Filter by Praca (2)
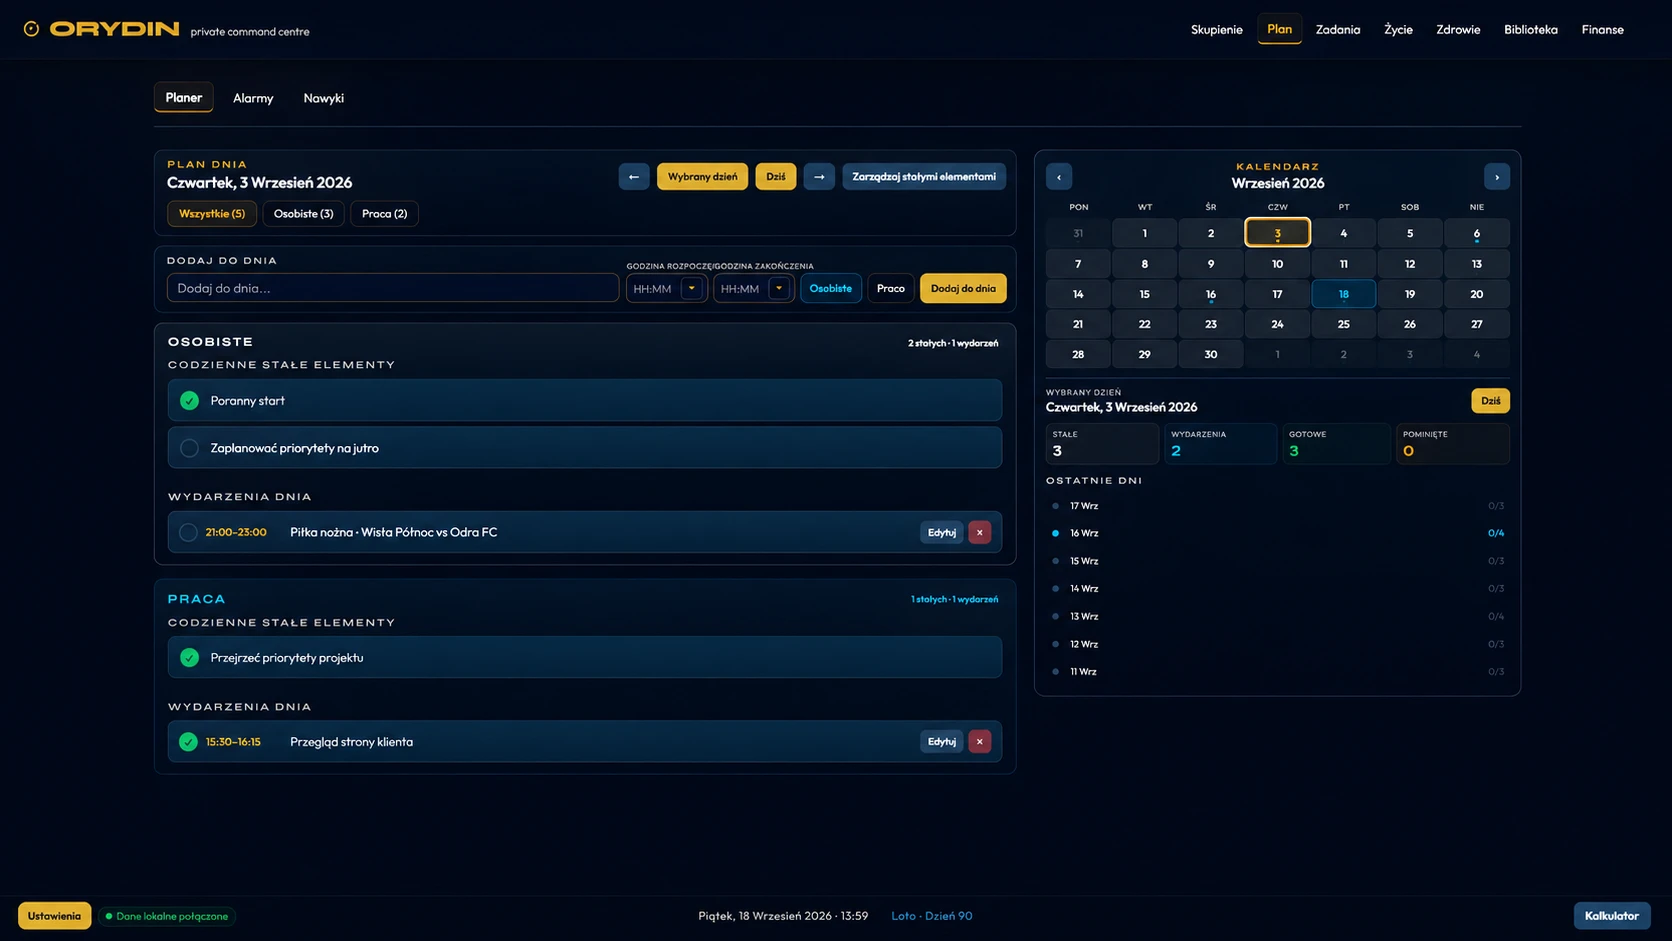 (x=385, y=213)
